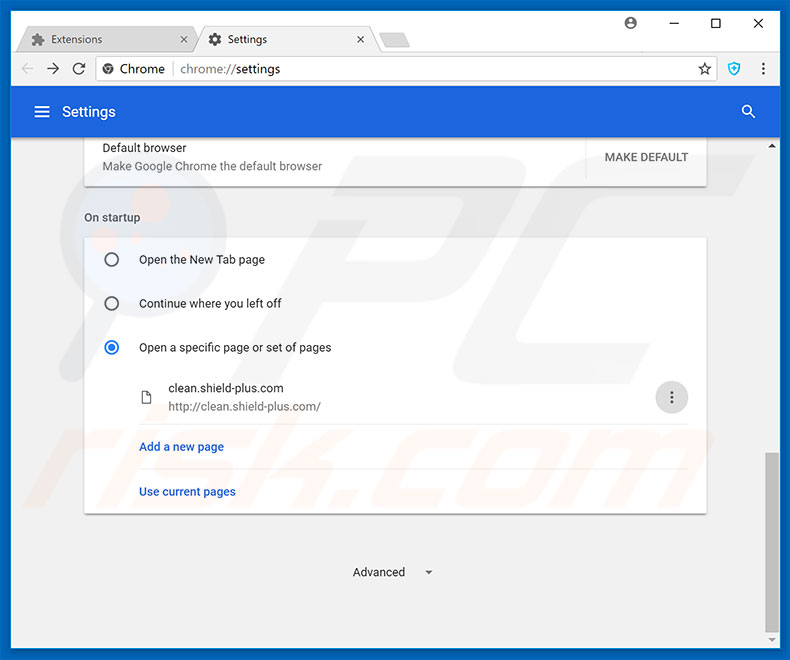Open the Settings hamburger menu
Image resolution: width=790 pixels, height=660 pixels.
[x=42, y=112]
